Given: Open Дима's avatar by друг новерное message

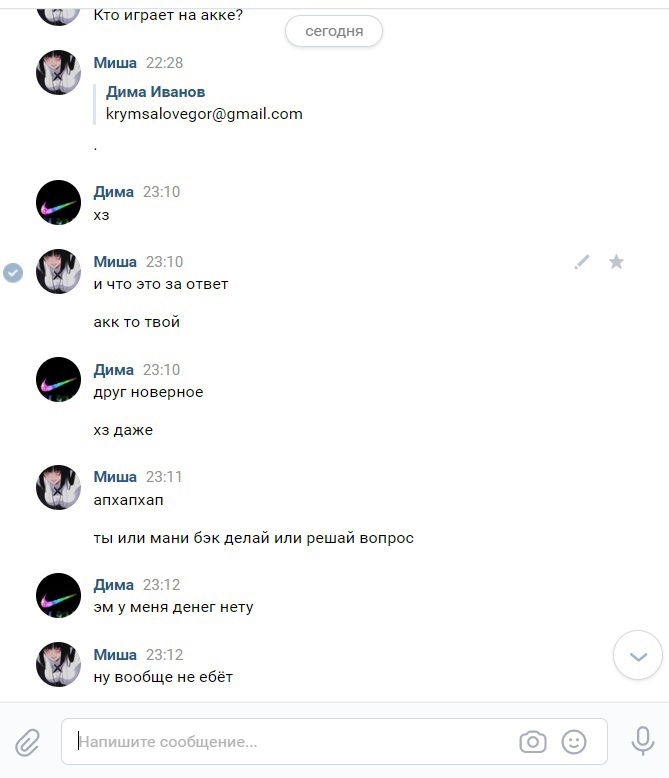Looking at the screenshot, I should [x=59, y=380].
